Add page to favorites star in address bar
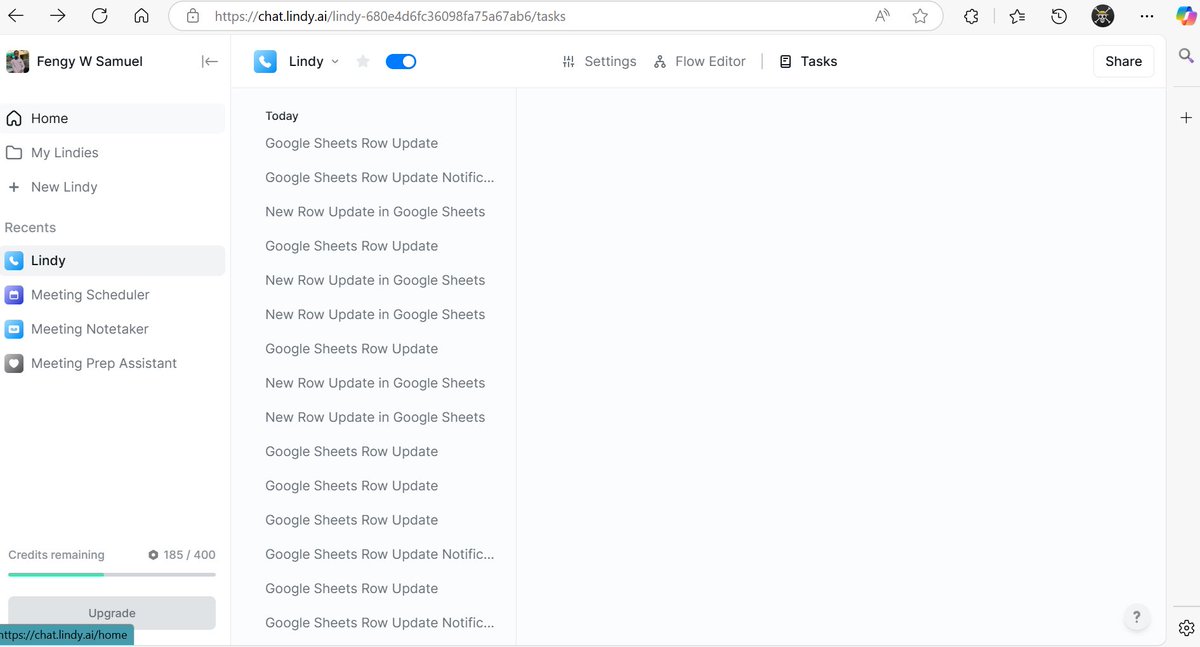Image resolution: width=1200 pixels, height=647 pixels. tap(920, 16)
